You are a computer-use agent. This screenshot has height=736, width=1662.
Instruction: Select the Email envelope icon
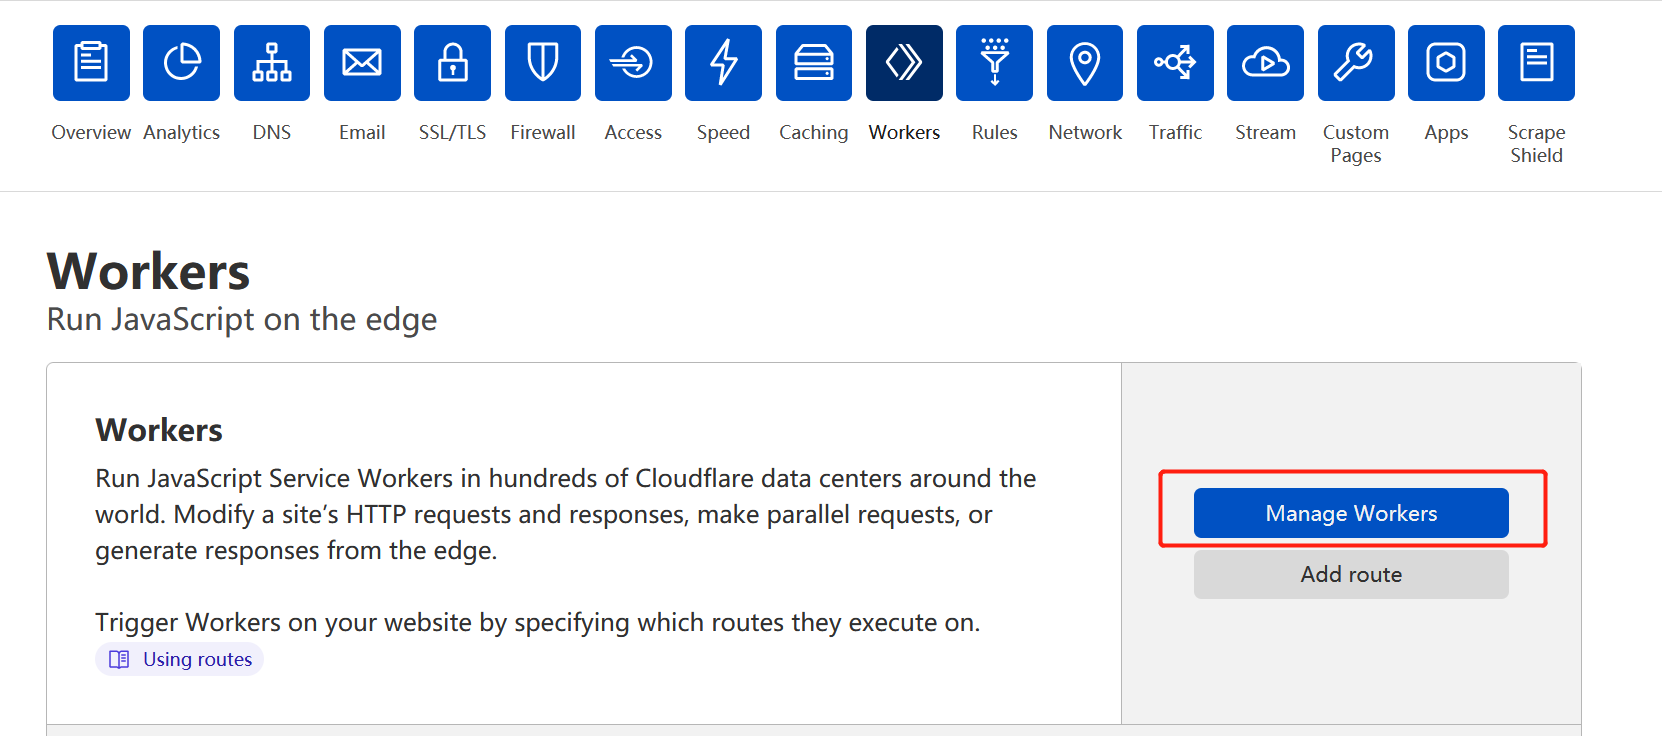coord(362,63)
